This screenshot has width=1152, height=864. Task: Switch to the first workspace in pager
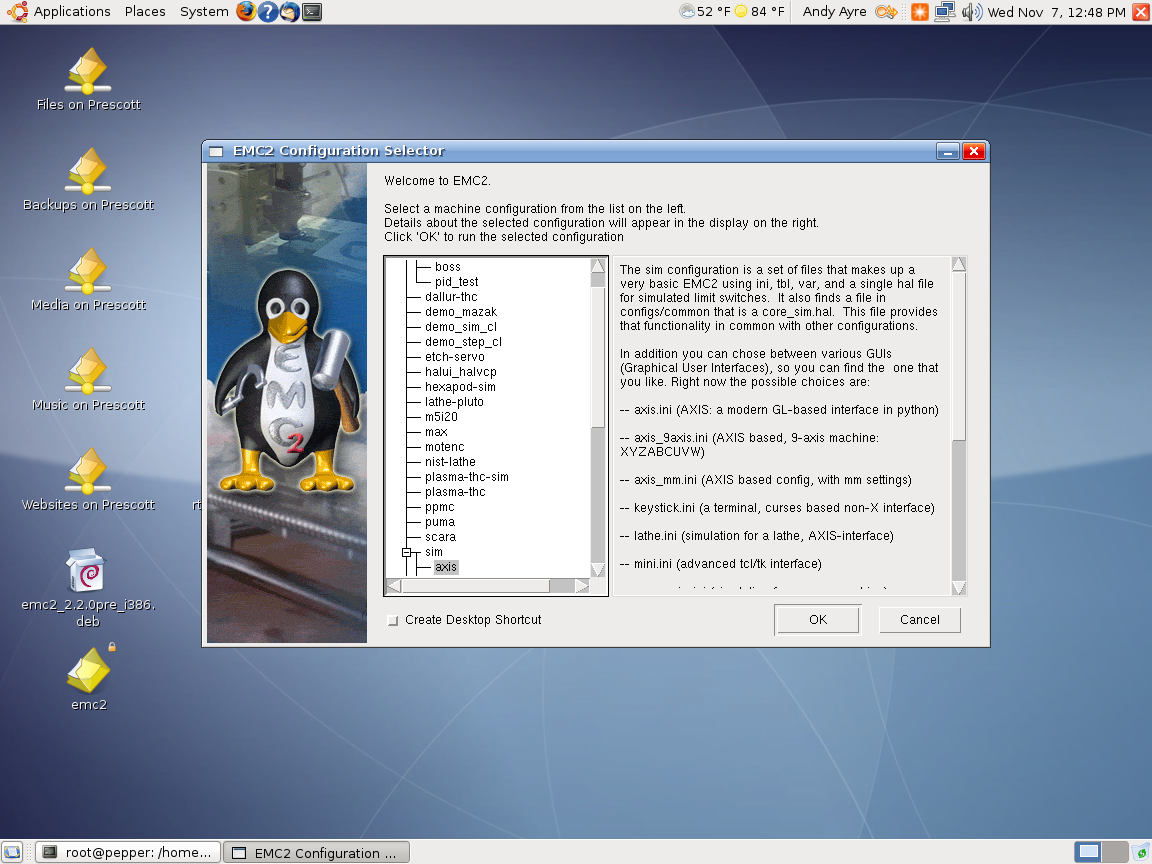pos(1089,852)
